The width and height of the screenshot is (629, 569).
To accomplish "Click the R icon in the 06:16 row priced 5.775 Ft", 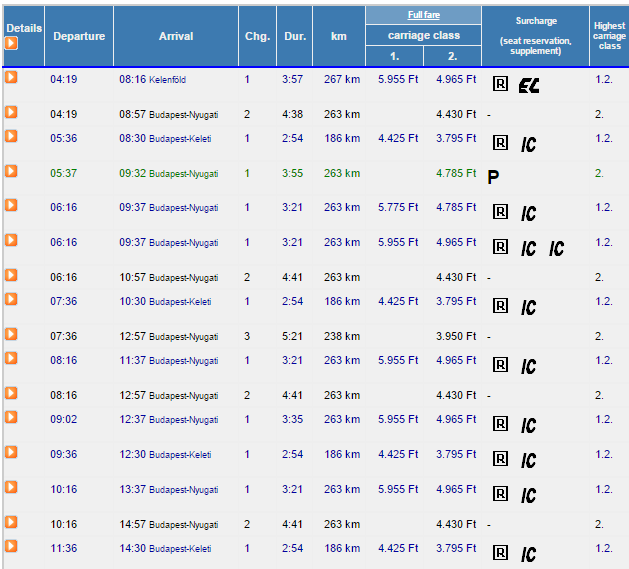I will 500,212.
